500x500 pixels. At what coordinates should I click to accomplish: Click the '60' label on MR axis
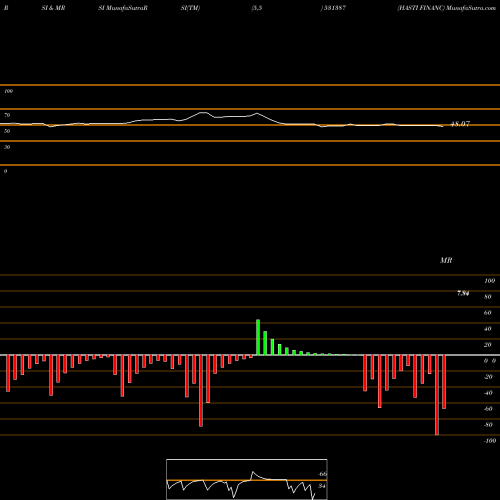tap(488, 313)
